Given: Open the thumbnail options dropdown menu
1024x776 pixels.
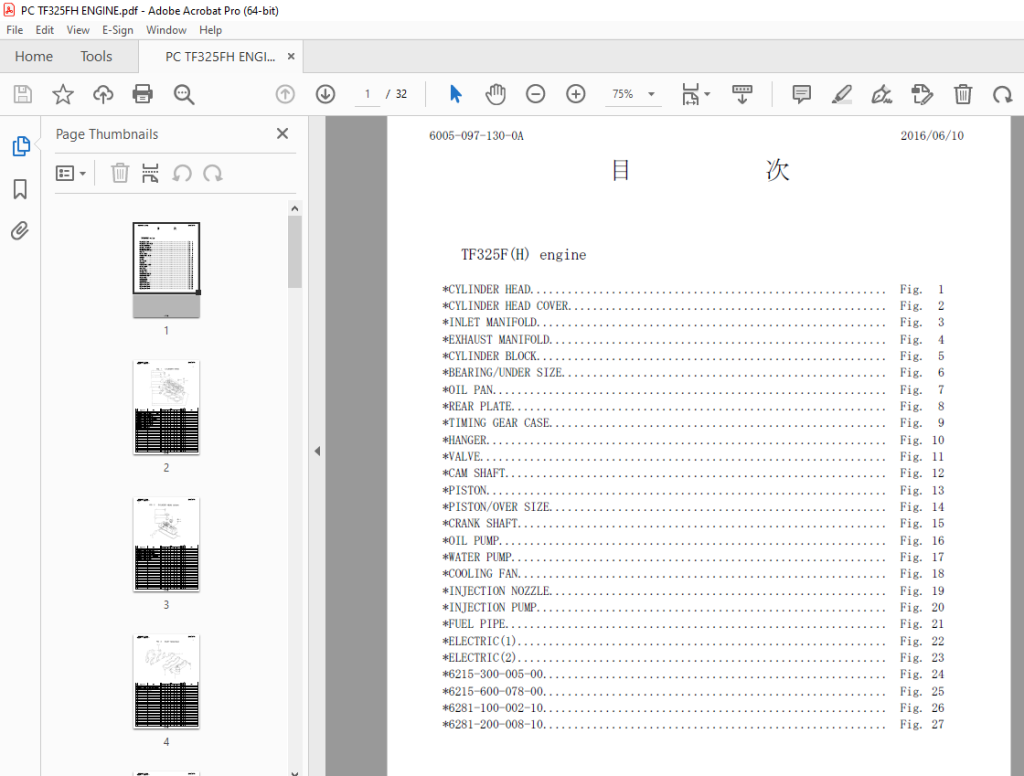Looking at the screenshot, I should pos(71,173).
